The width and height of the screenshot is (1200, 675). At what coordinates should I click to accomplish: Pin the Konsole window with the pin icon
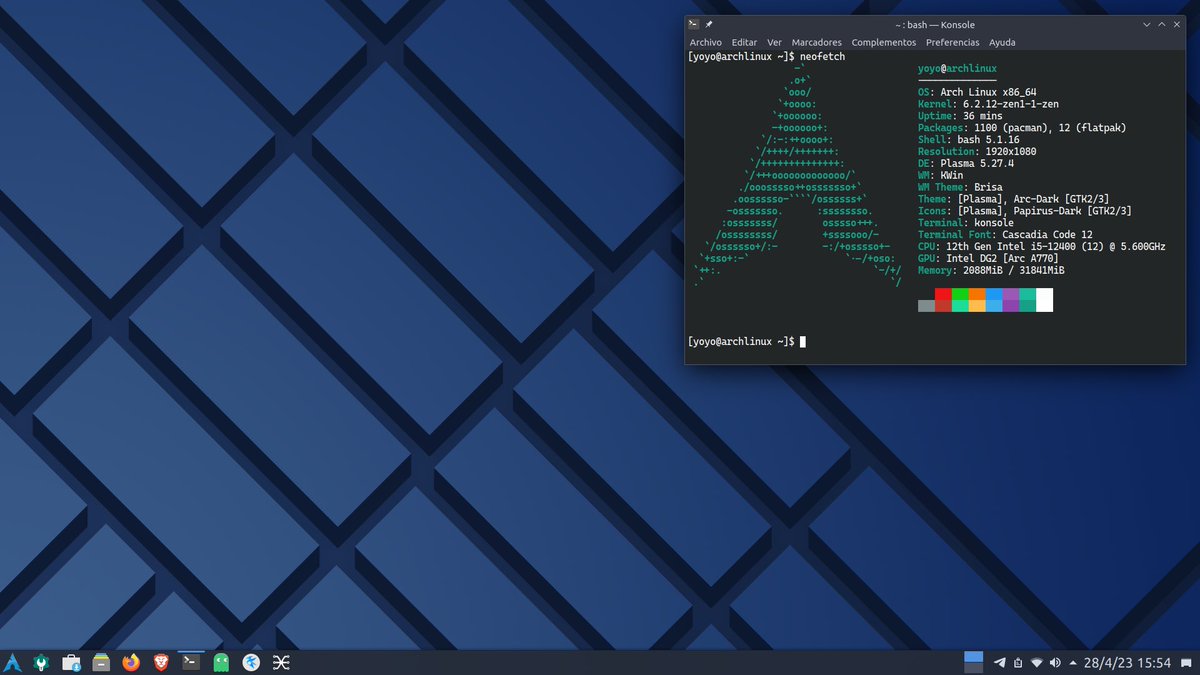(708, 24)
